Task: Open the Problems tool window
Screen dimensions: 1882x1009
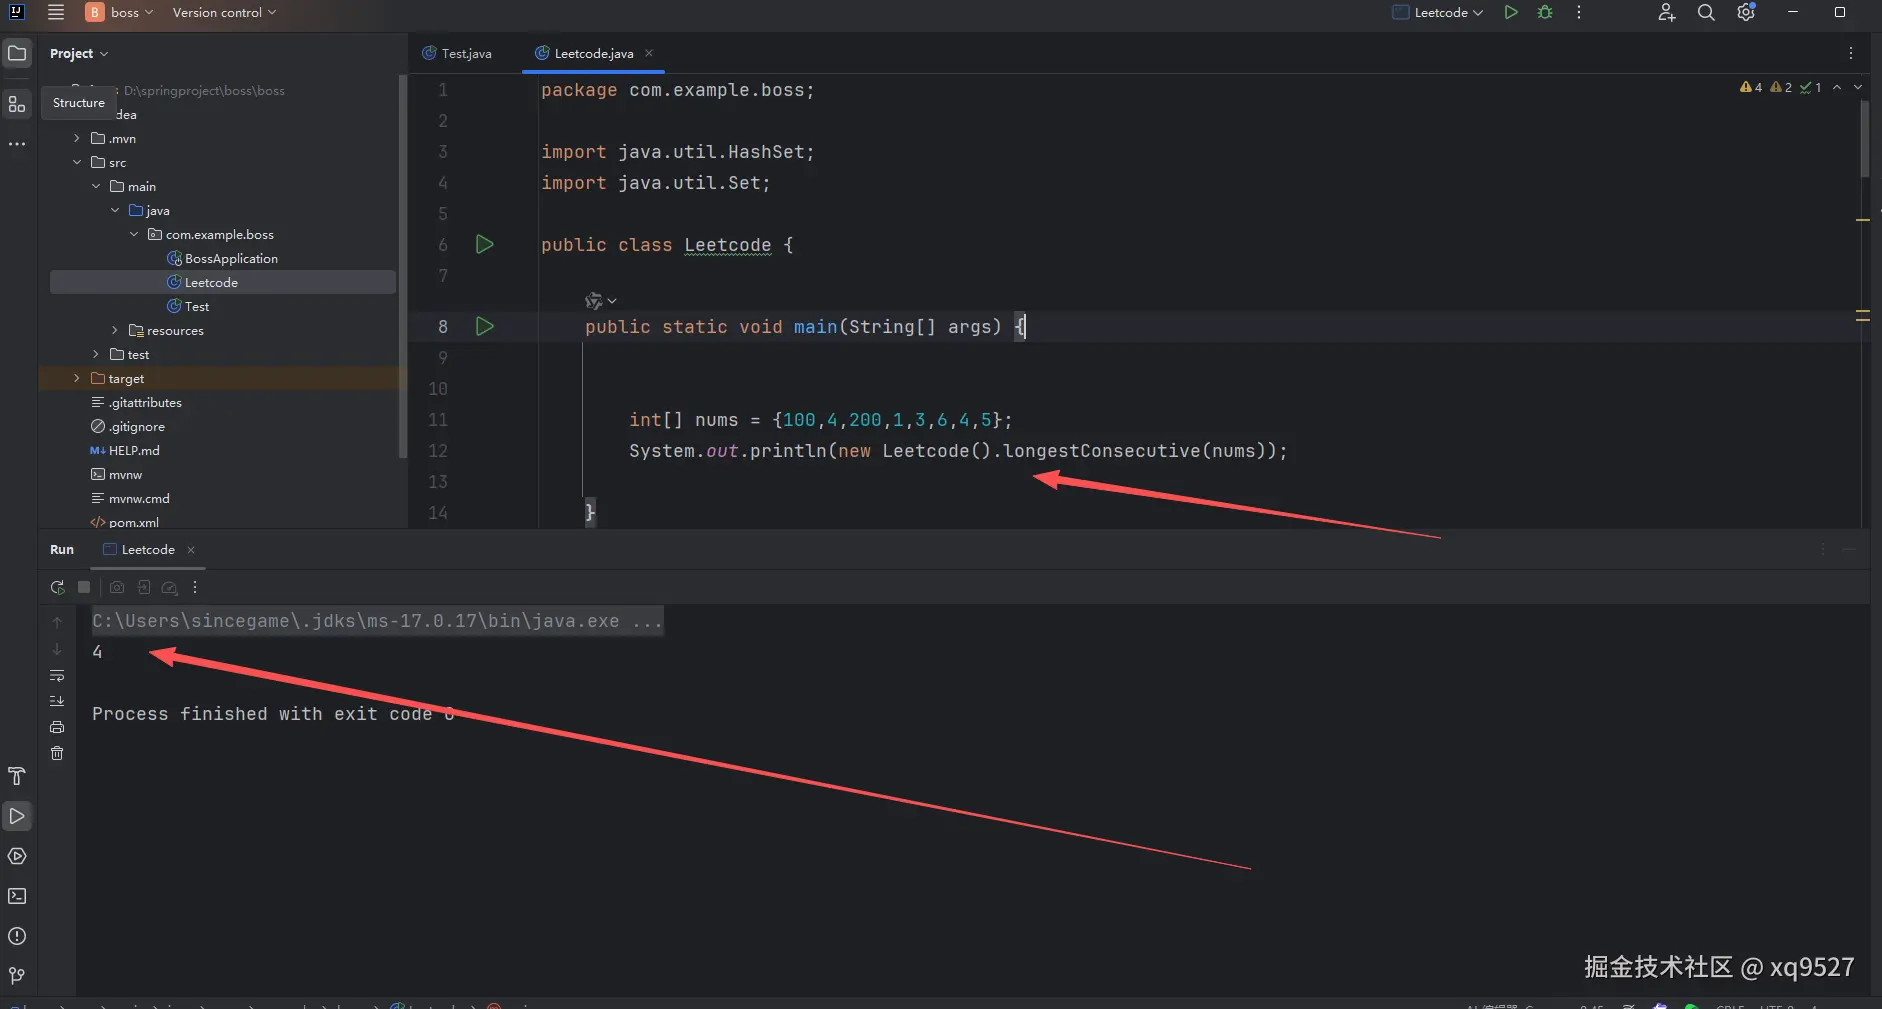Action: 17,936
